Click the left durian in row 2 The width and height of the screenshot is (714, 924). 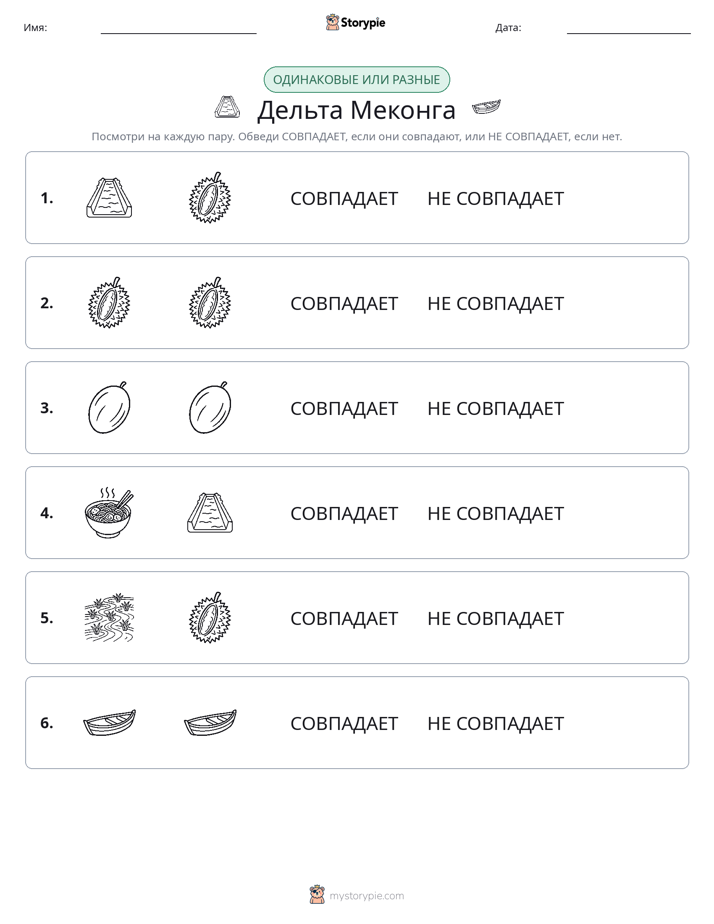[x=109, y=302]
